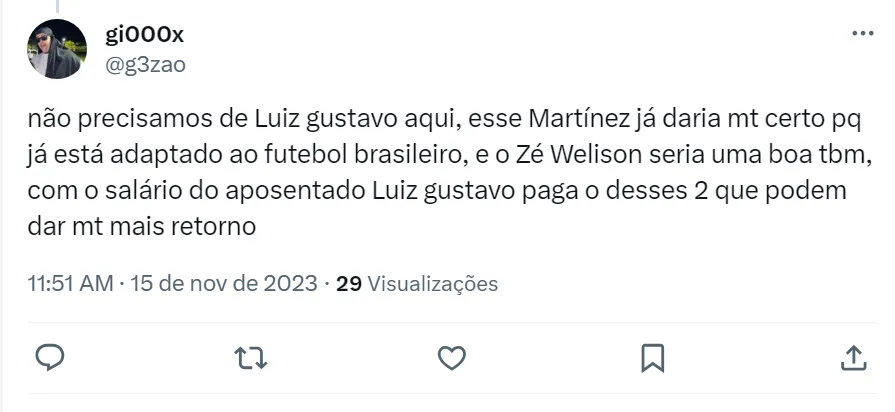Click the thread connector line above the avatar
This screenshot has height=412, width=895.
pos(58,6)
